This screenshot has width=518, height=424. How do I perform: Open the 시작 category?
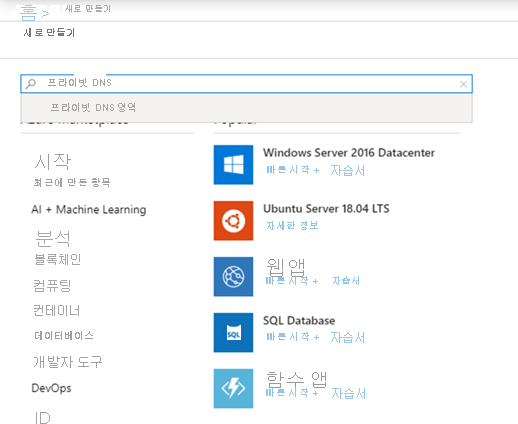(x=53, y=161)
